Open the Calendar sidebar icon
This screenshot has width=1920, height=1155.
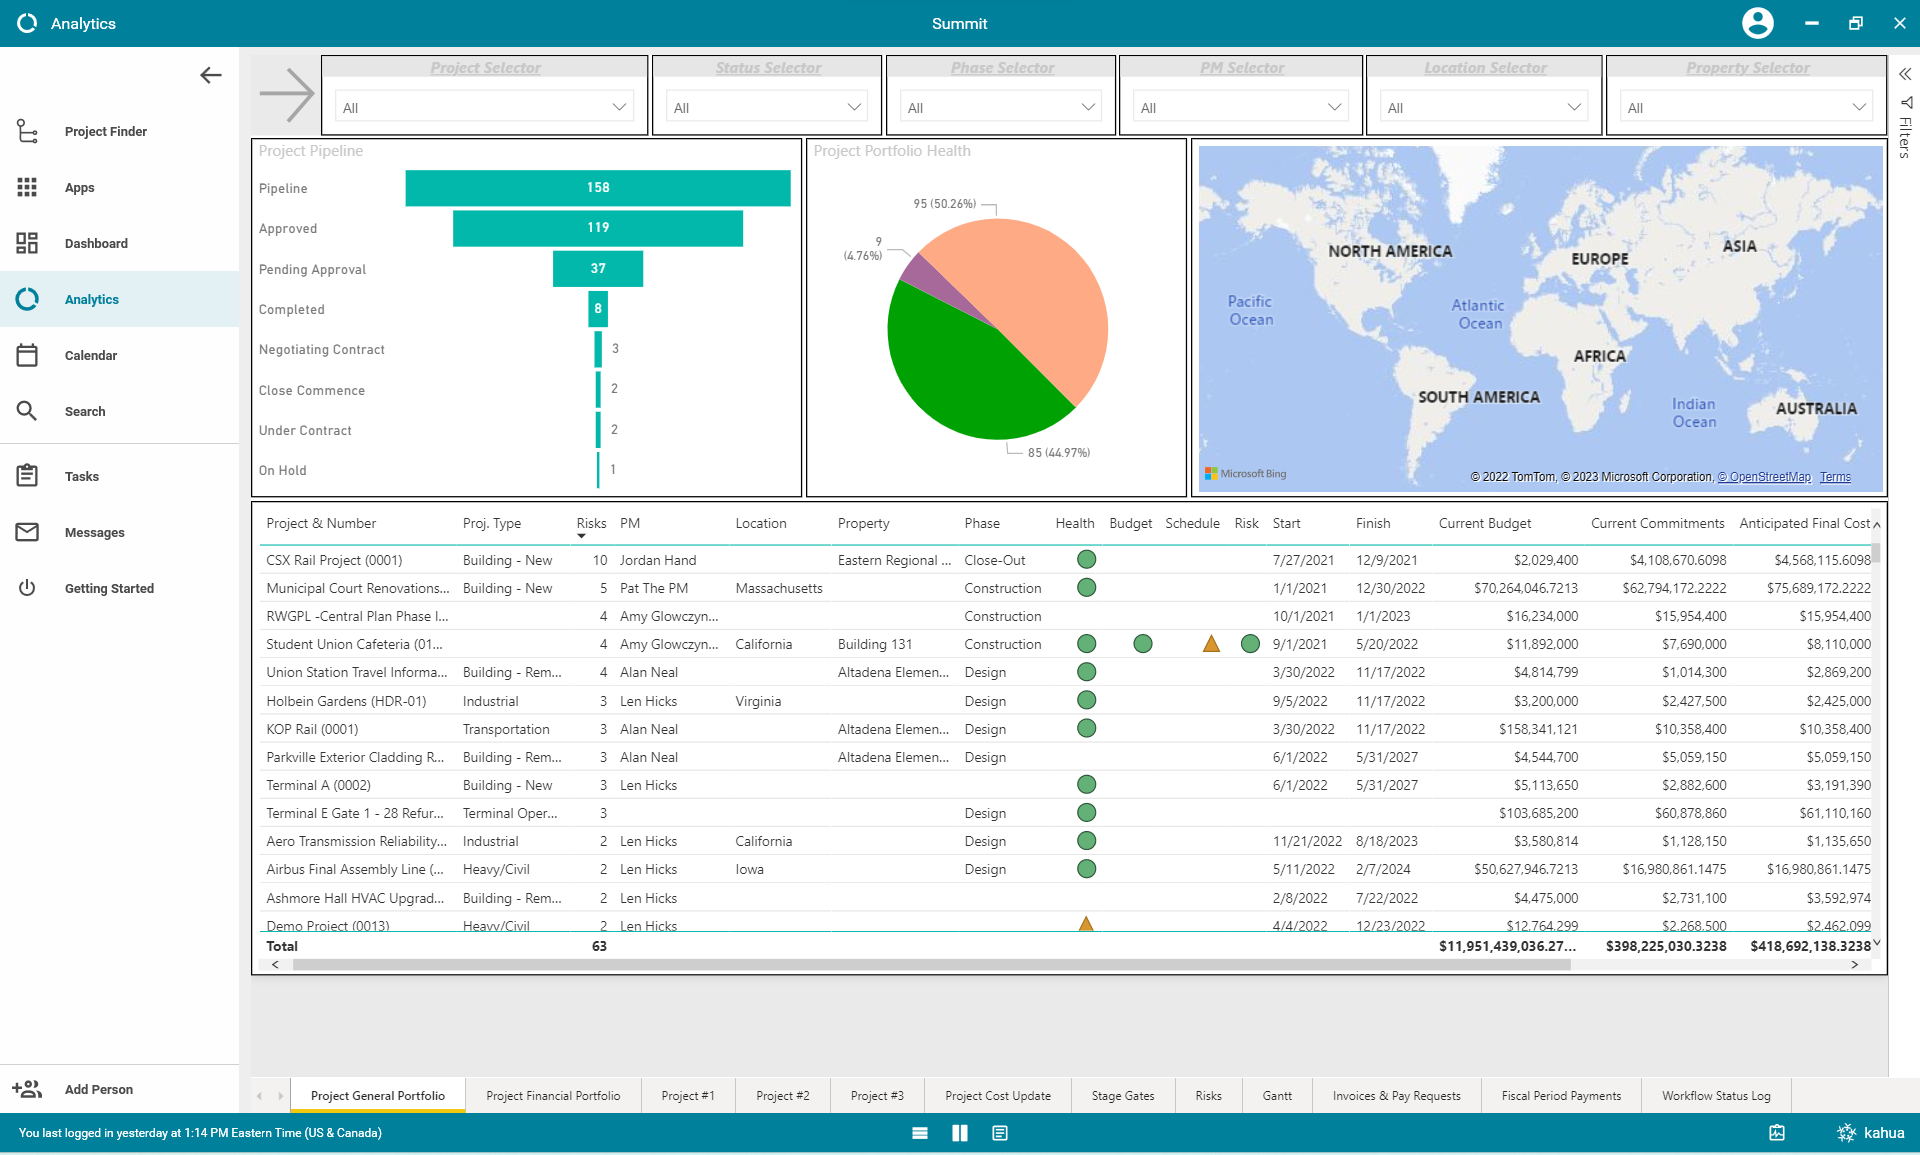(27, 355)
